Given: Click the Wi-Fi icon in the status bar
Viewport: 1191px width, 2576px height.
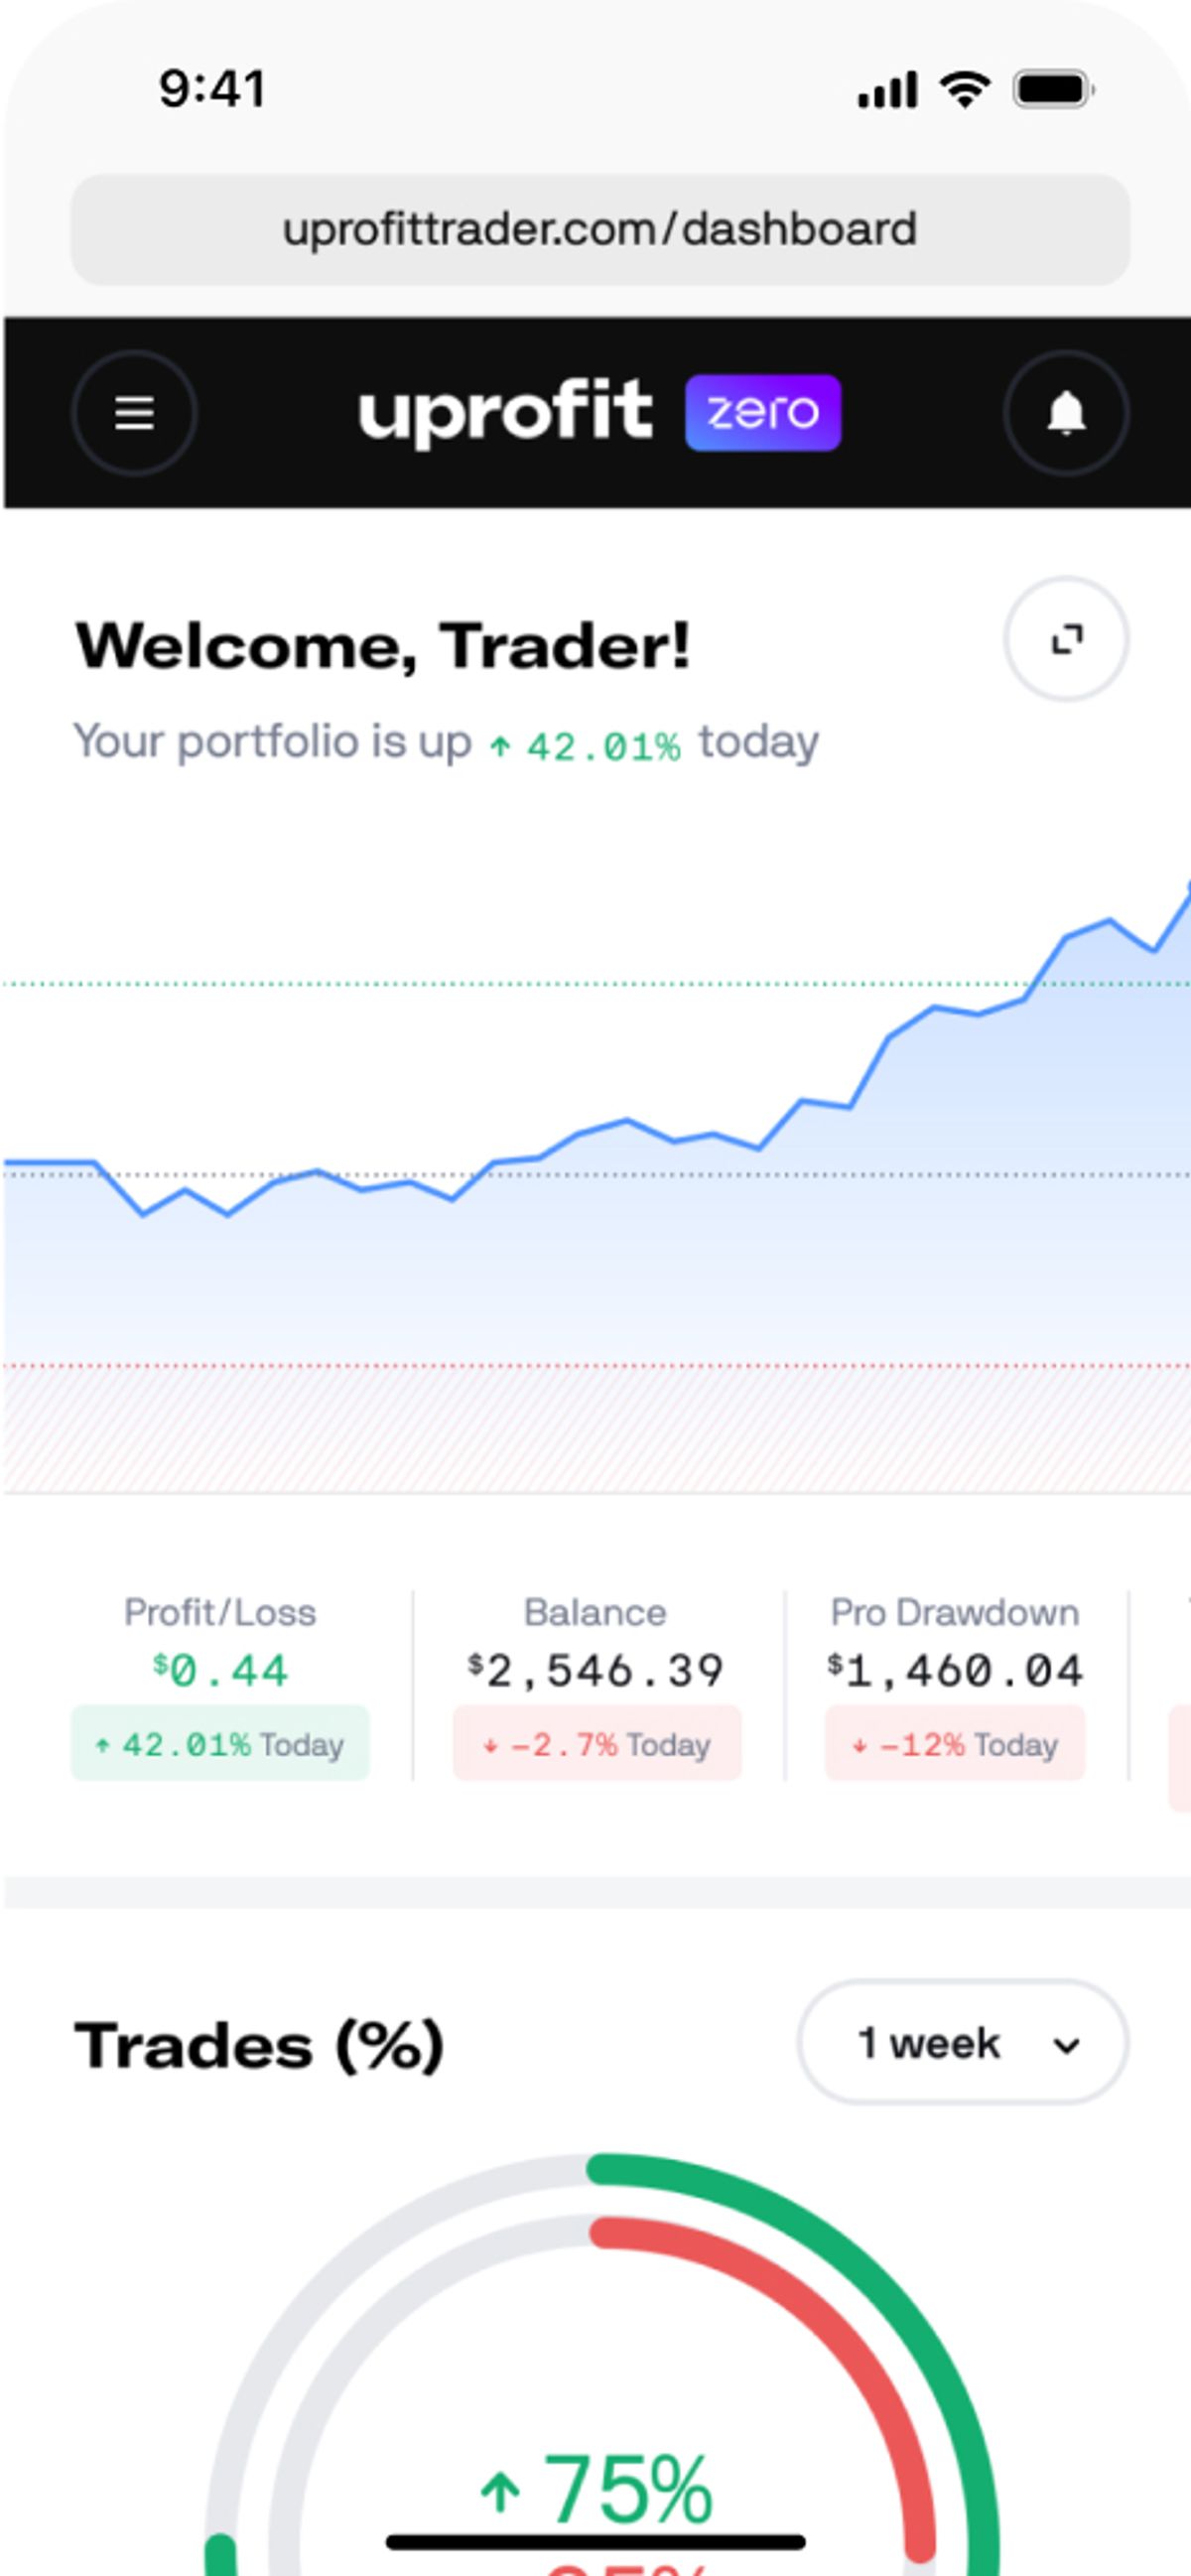Looking at the screenshot, I should click(965, 88).
